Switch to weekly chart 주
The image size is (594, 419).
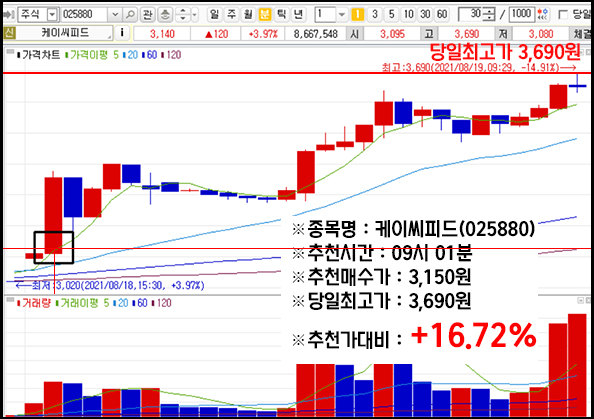(x=231, y=14)
